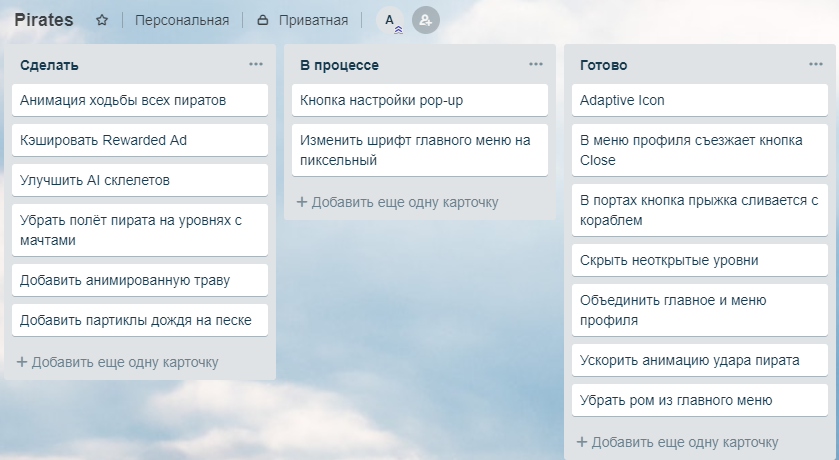Click the invite member icon
This screenshot has width=839, height=460.
coord(426,20)
